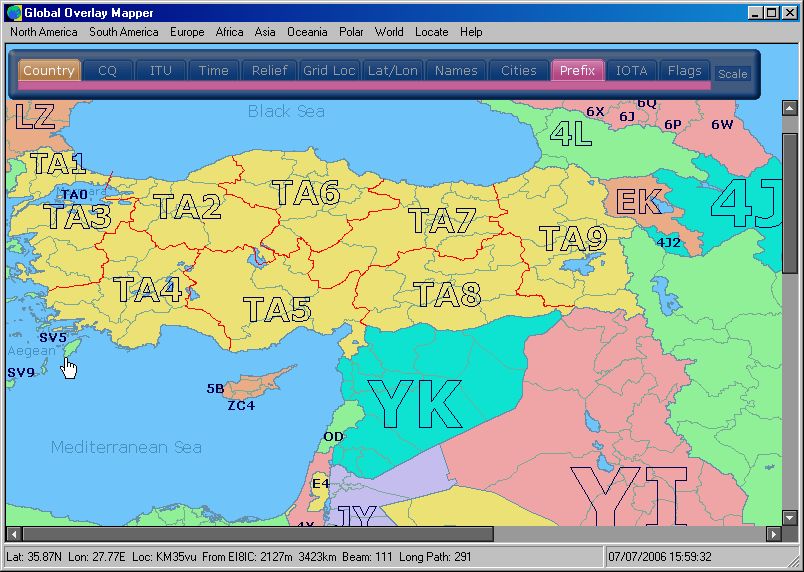The image size is (804, 572).
Task: Click the vertical scrollbar down arrow
Action: click(789, 518)
